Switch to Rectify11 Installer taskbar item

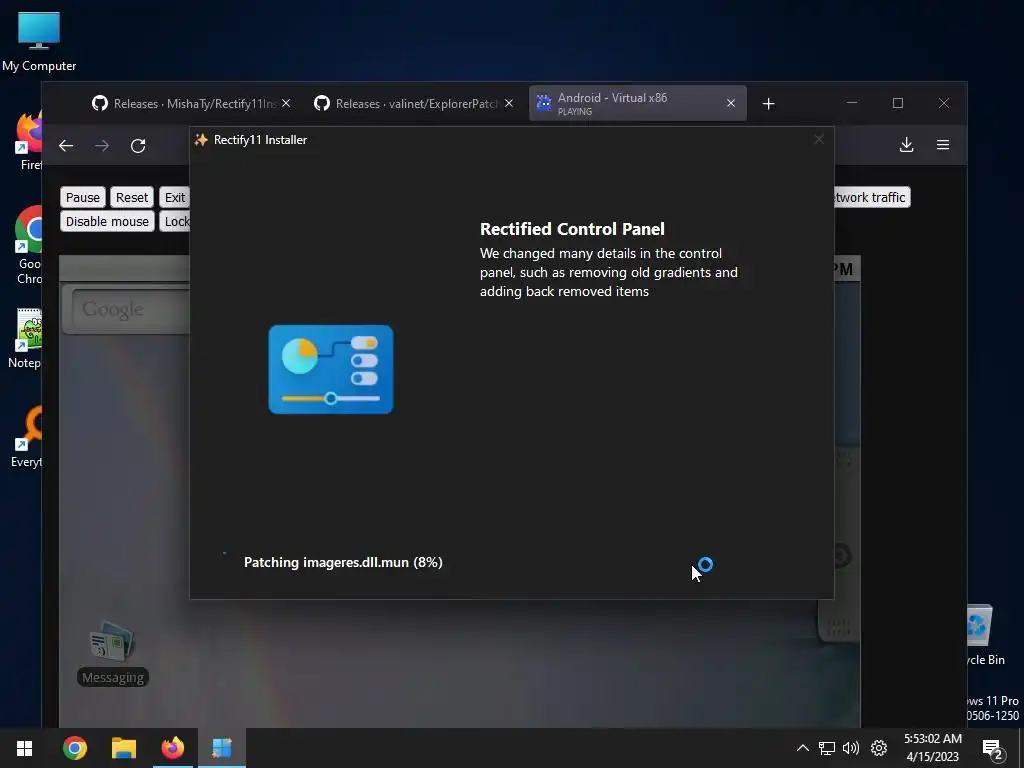pos(222,748)
